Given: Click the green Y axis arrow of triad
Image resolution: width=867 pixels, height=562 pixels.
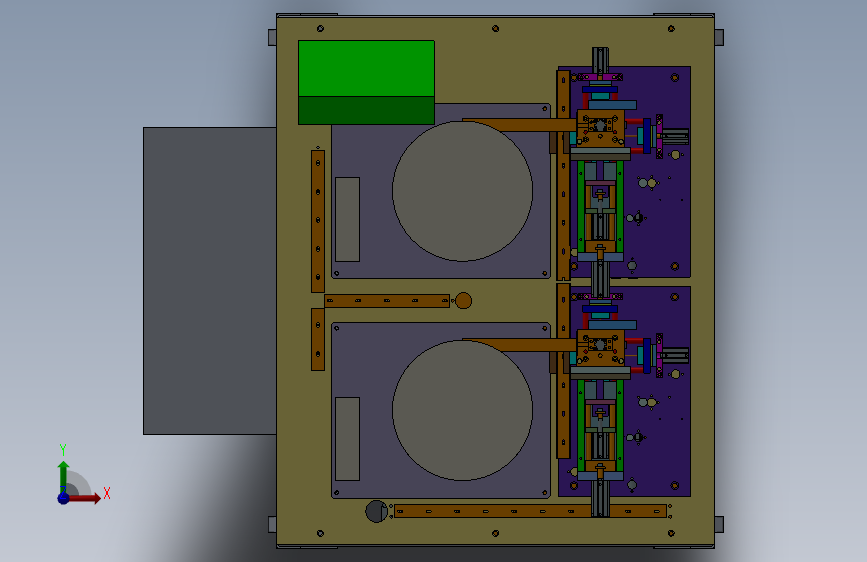Looking at the screenshot, I should 64,477.
